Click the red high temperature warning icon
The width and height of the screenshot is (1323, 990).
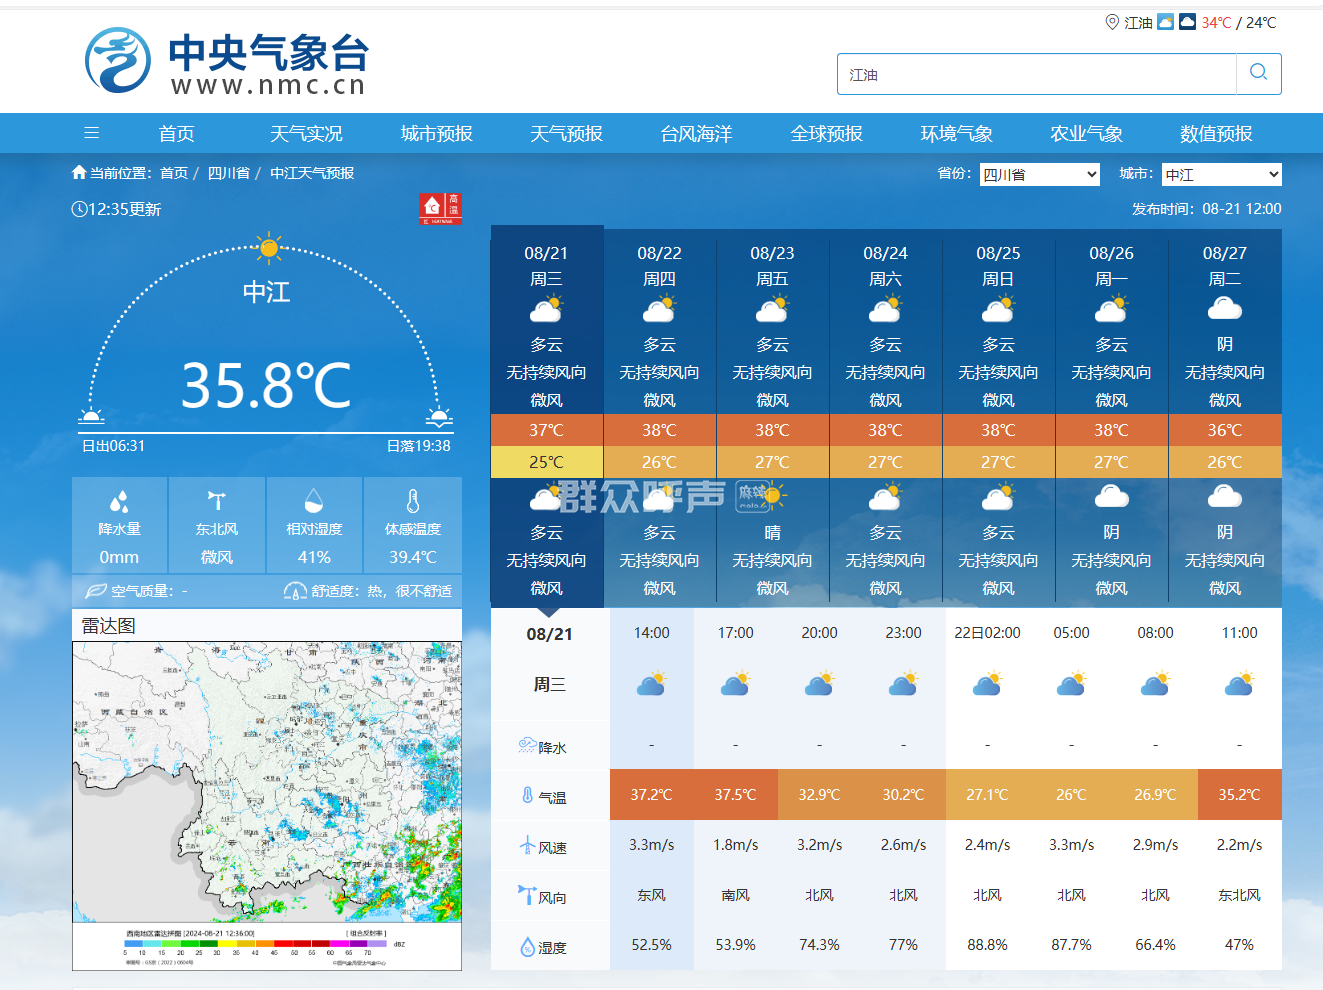pos(440,208)
